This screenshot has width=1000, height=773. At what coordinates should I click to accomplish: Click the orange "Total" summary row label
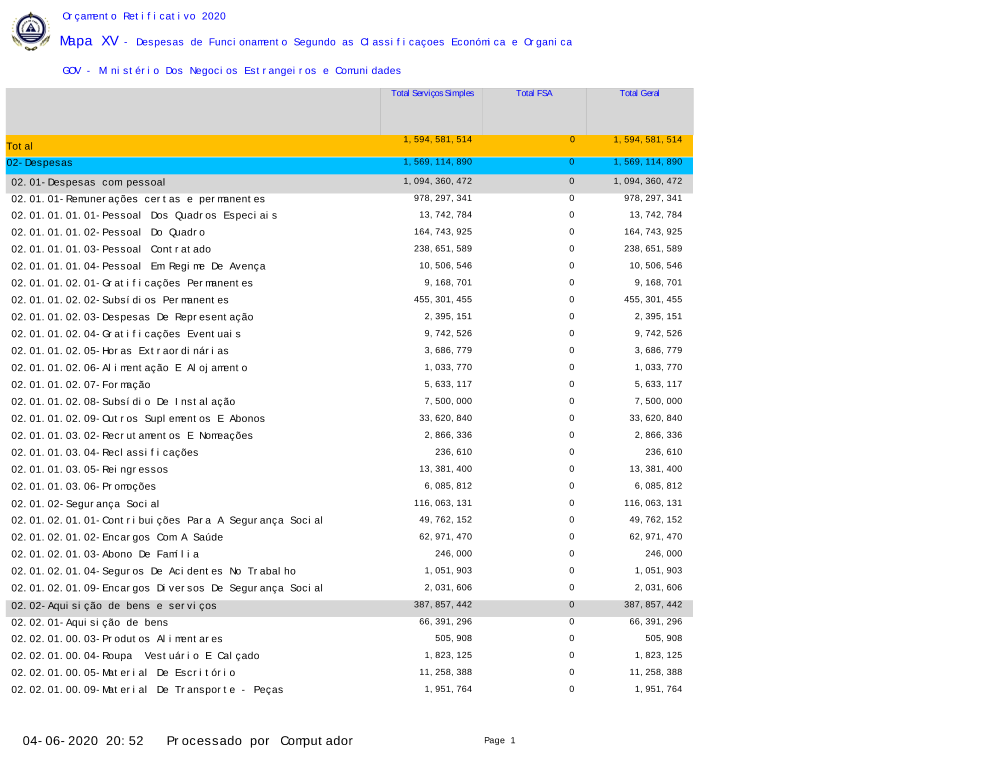20,146
